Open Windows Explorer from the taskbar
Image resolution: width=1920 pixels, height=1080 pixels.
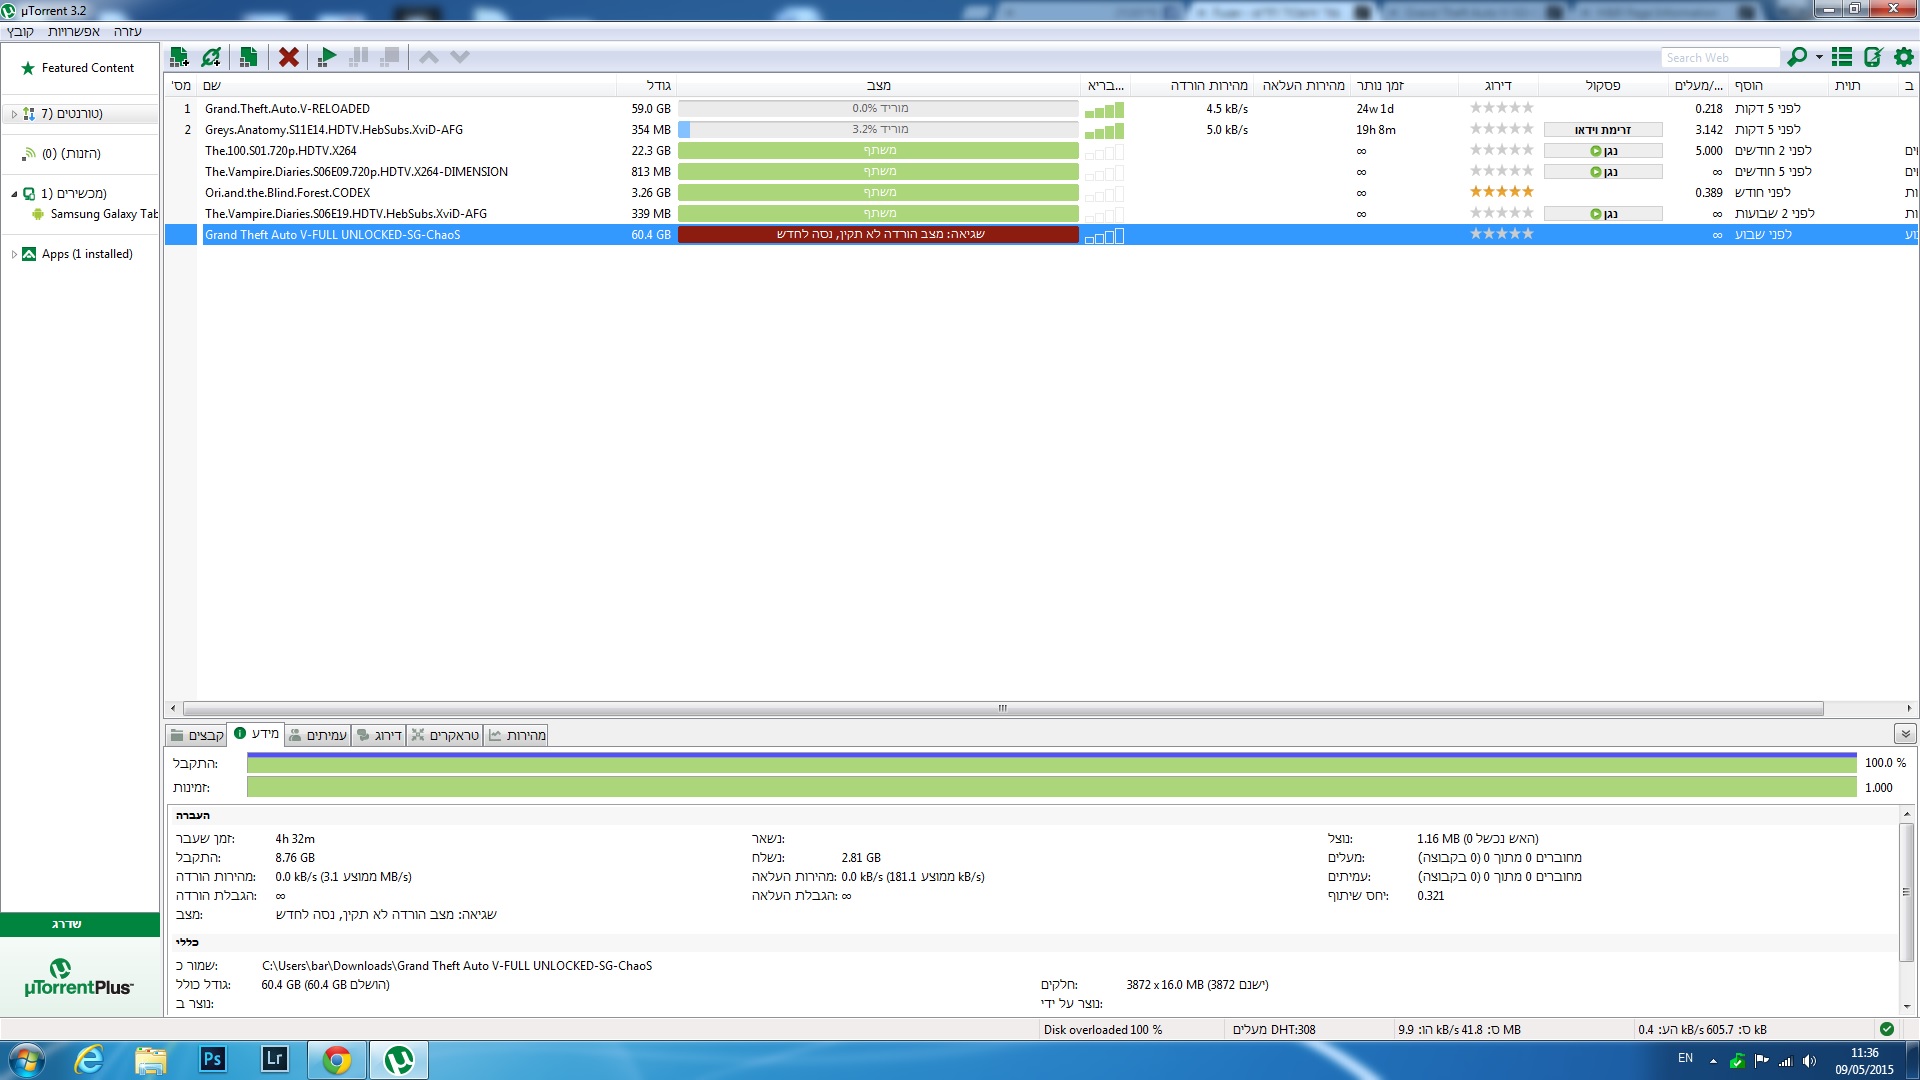click(x=150, y=1059)
